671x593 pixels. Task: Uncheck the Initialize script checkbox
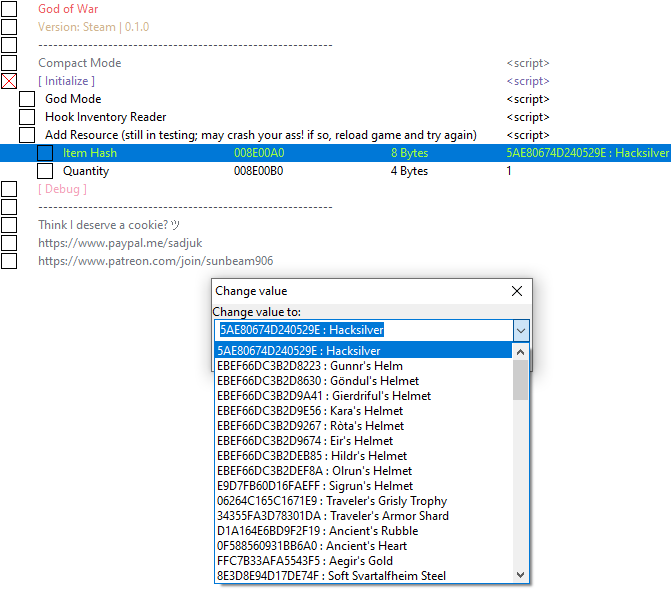[9, 81]
